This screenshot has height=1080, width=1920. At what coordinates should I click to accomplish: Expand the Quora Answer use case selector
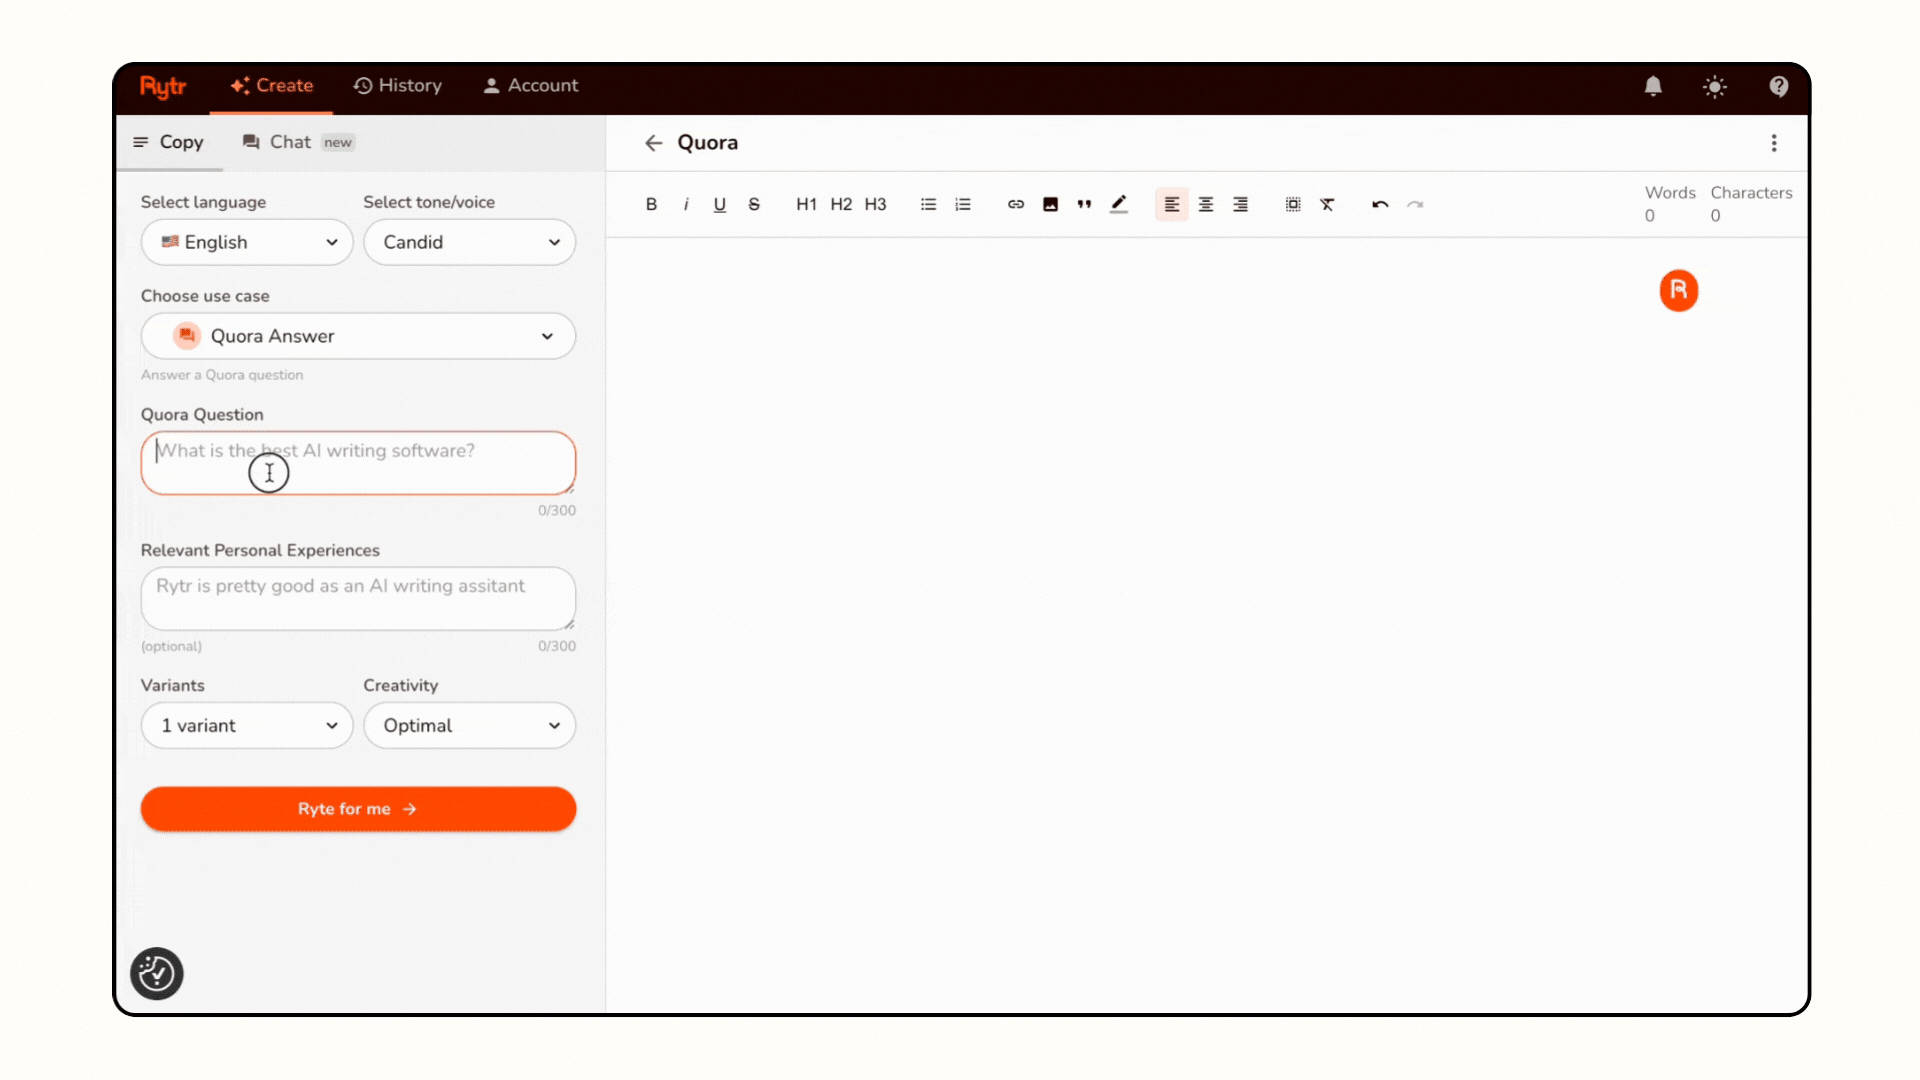point(358,336)
